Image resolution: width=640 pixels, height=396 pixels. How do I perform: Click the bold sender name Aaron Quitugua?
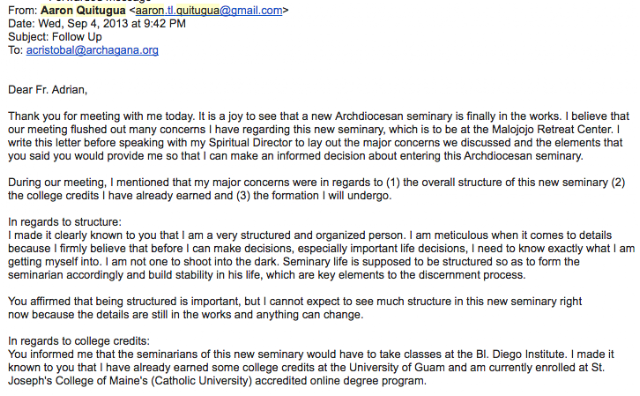(83, 10)
